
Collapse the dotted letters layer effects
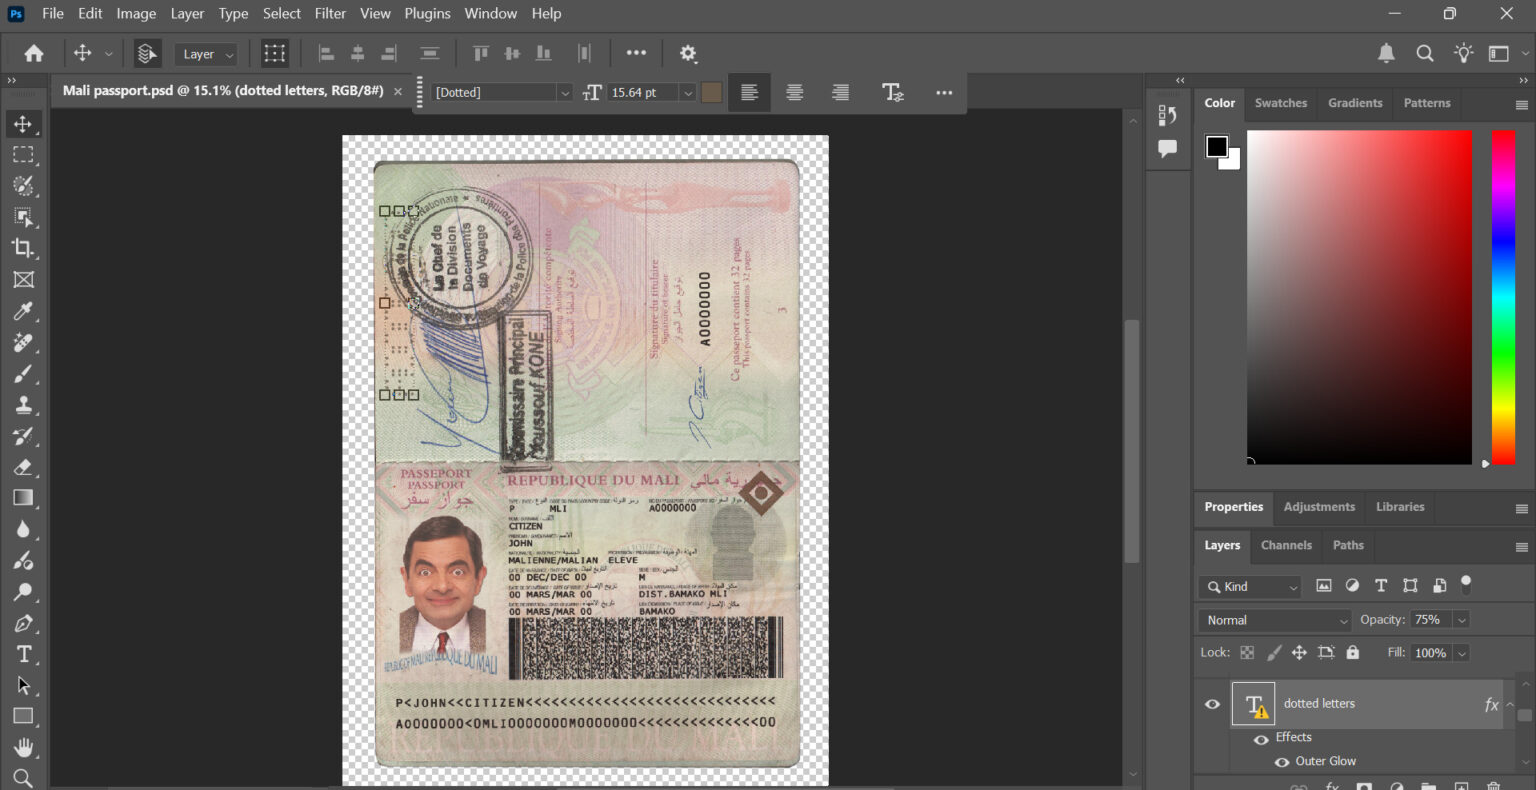1510,705
